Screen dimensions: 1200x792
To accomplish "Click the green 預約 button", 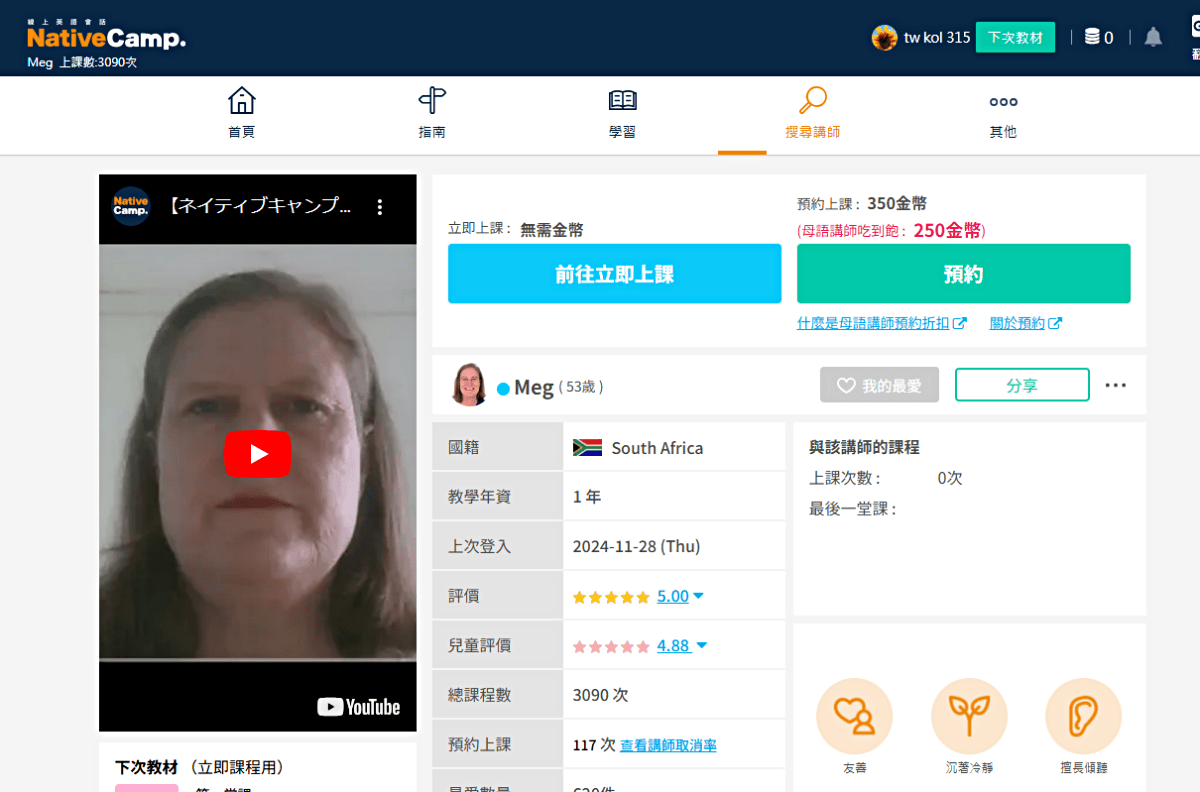I will 963,273.
